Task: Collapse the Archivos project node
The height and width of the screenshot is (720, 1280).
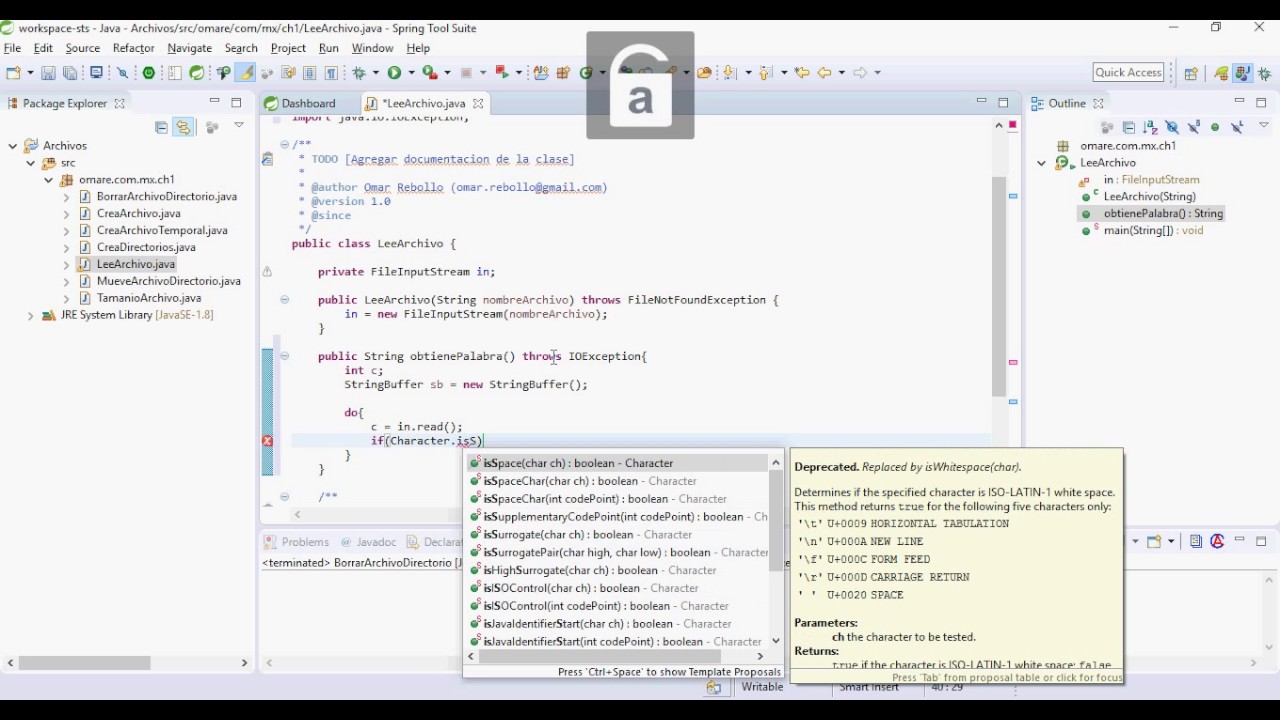Action: 13,146
